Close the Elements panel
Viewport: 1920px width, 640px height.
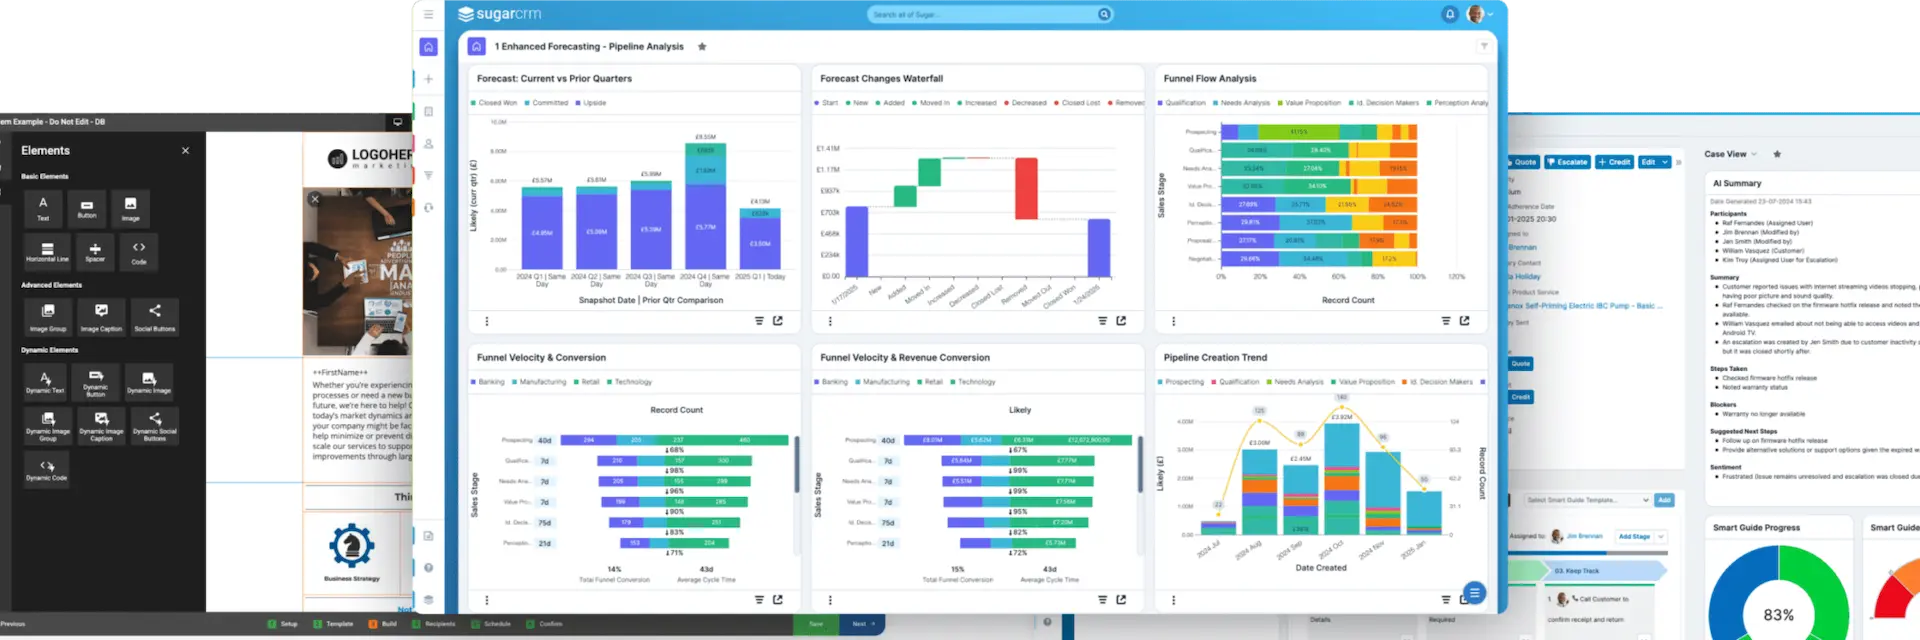tap(185, 151)
